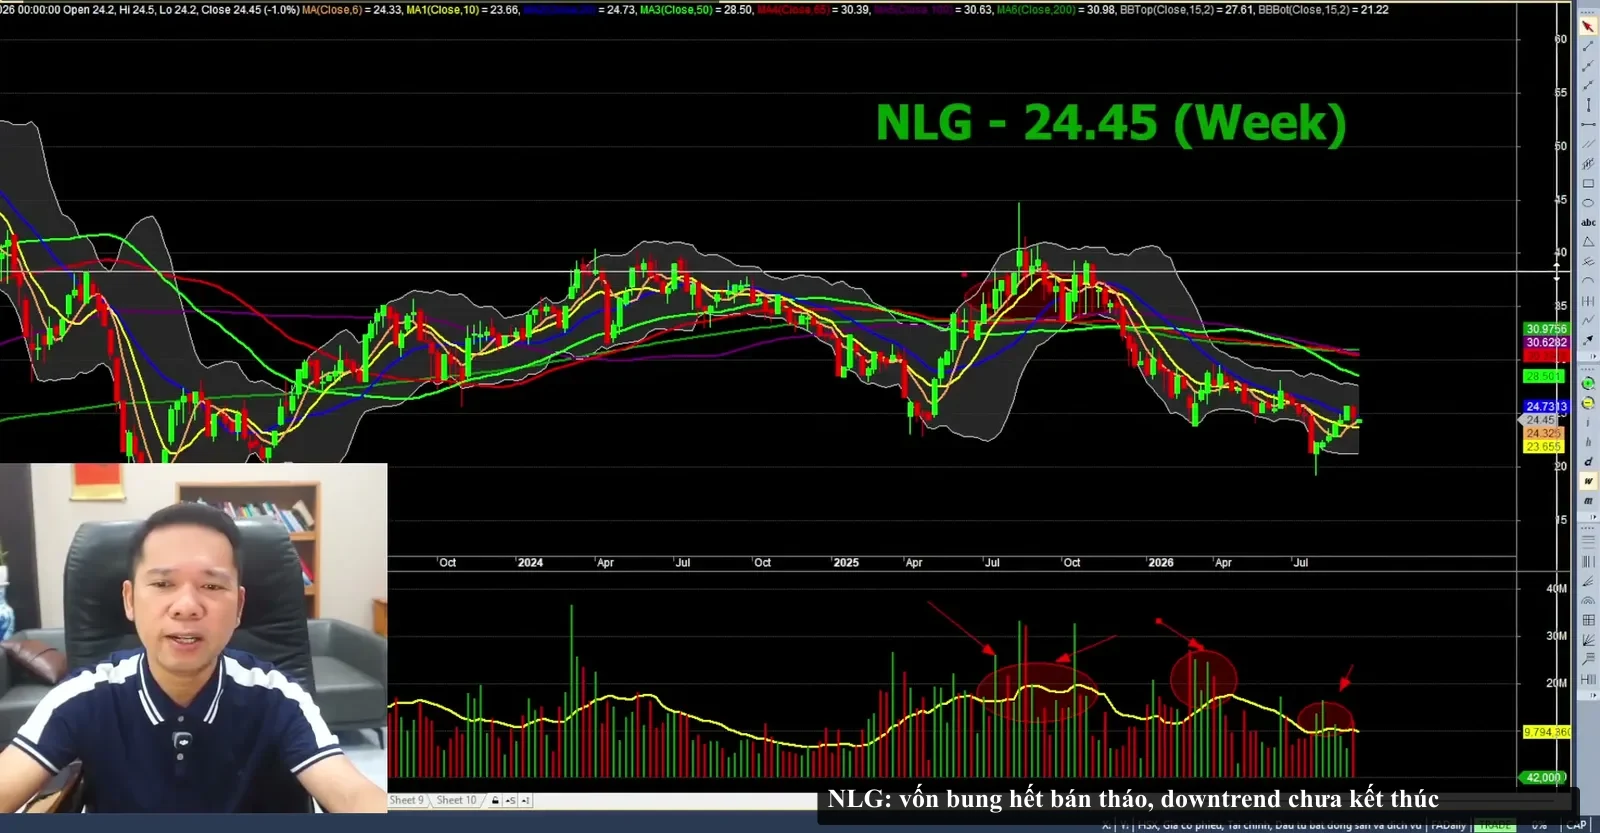Switch chart to monthly interval (m)
This screenshot has width=1600, height=833.
[1588, 501]
